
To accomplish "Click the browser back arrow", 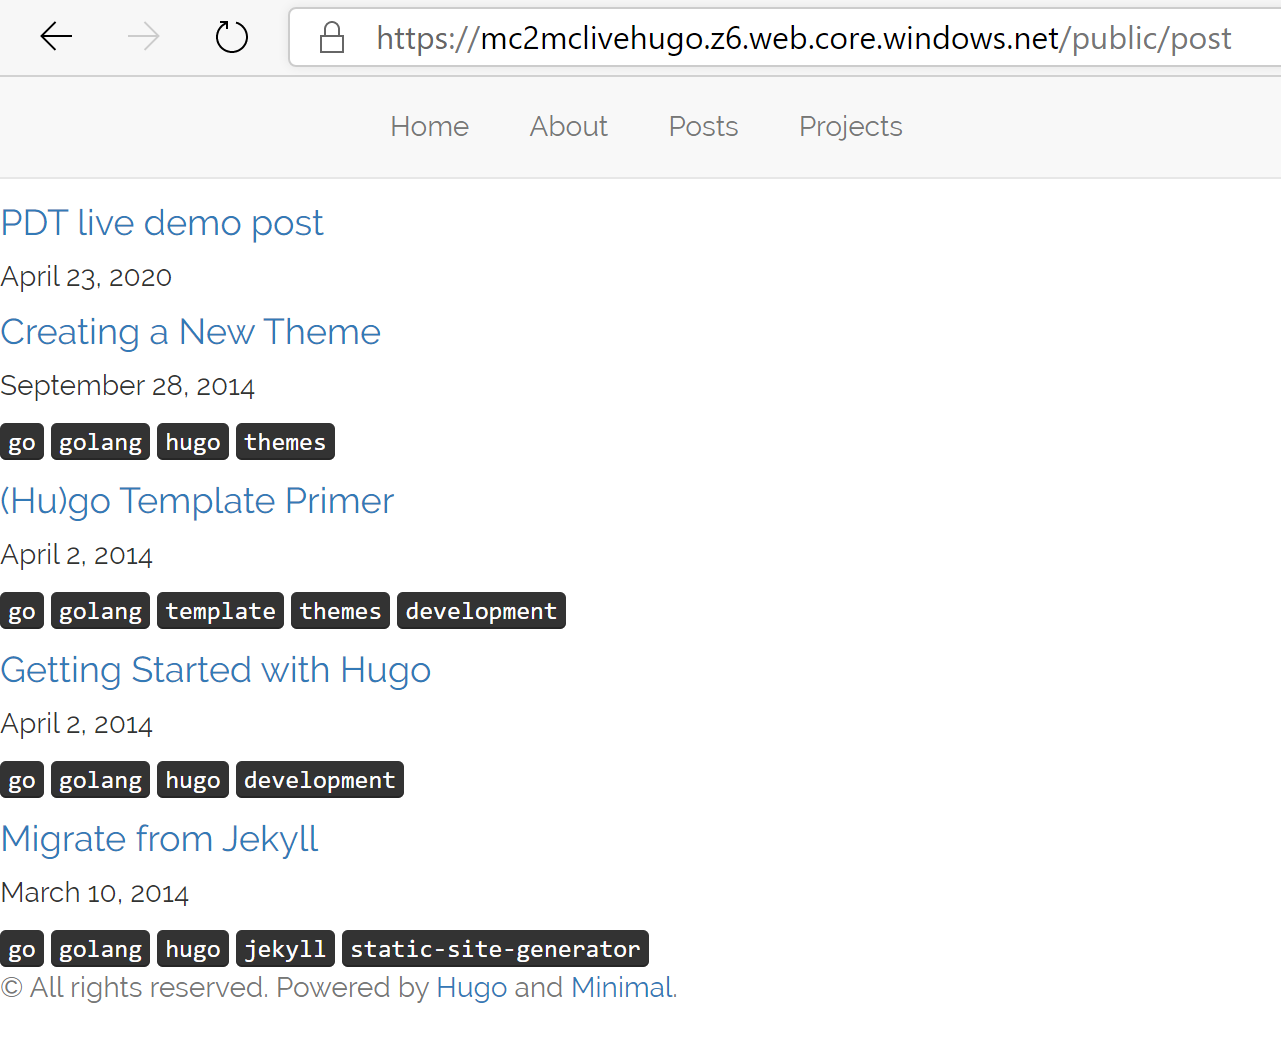I will pyautogui.click(x=56, y=38).
